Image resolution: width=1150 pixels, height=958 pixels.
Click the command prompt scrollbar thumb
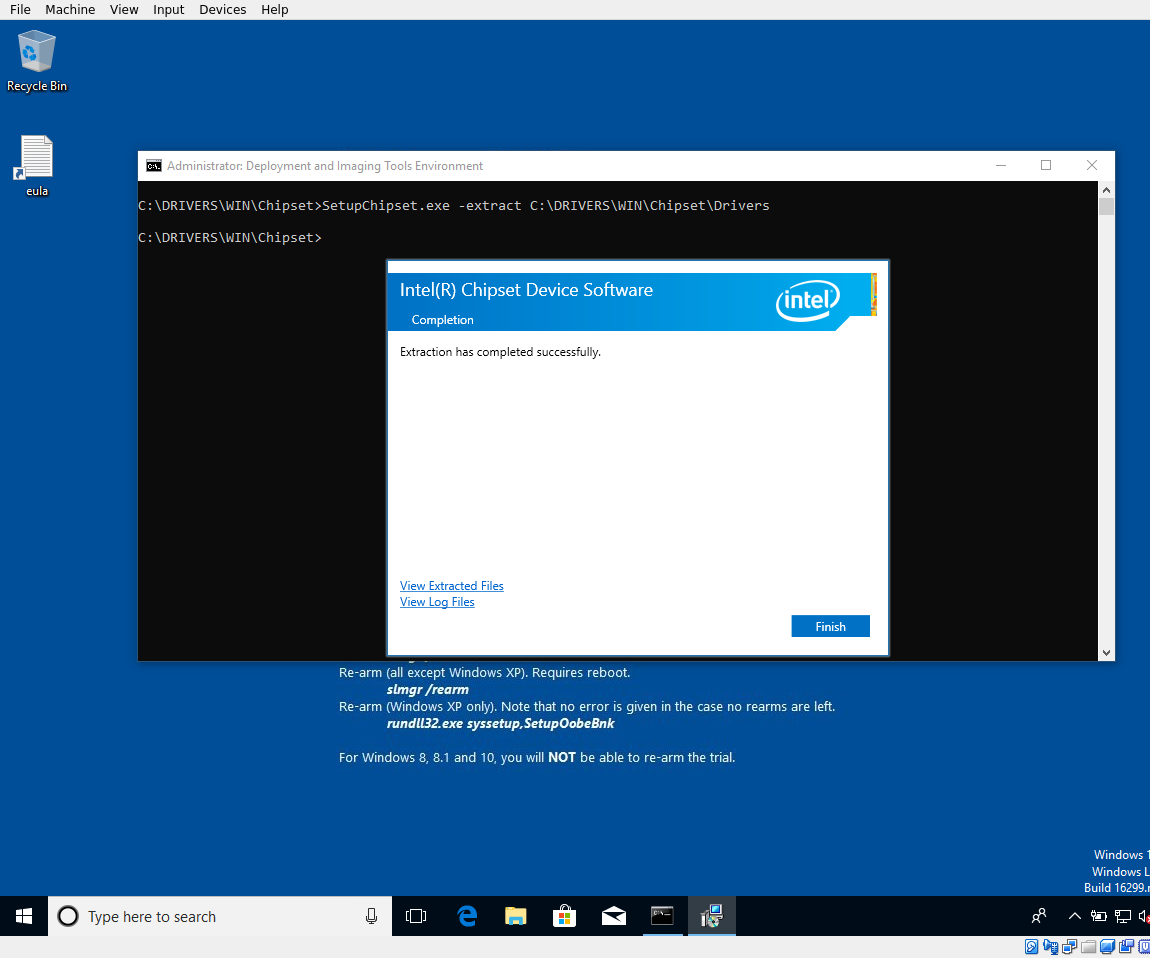[x=1106, y=206]
